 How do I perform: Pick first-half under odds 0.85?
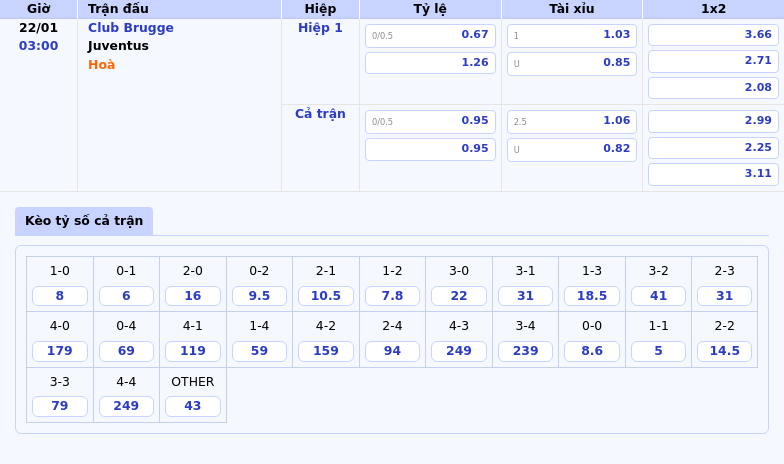[x=572, y=63]
